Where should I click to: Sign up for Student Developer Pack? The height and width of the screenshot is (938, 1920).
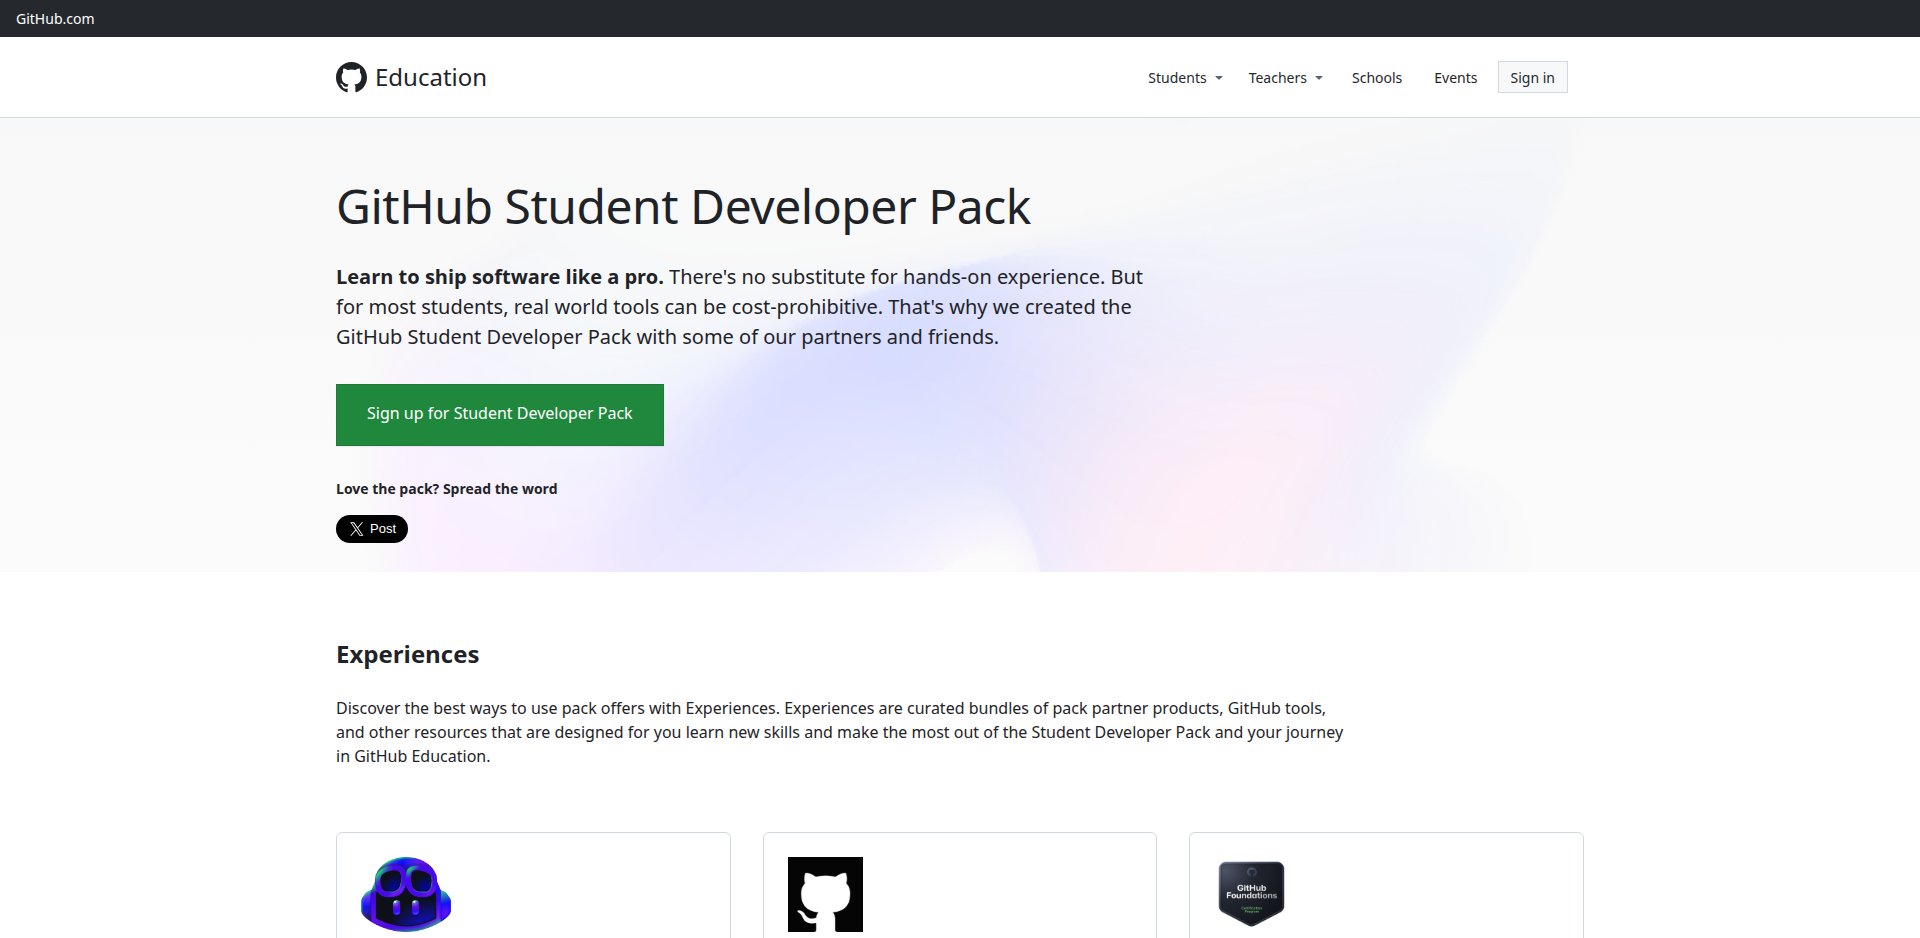pos(500,414)
